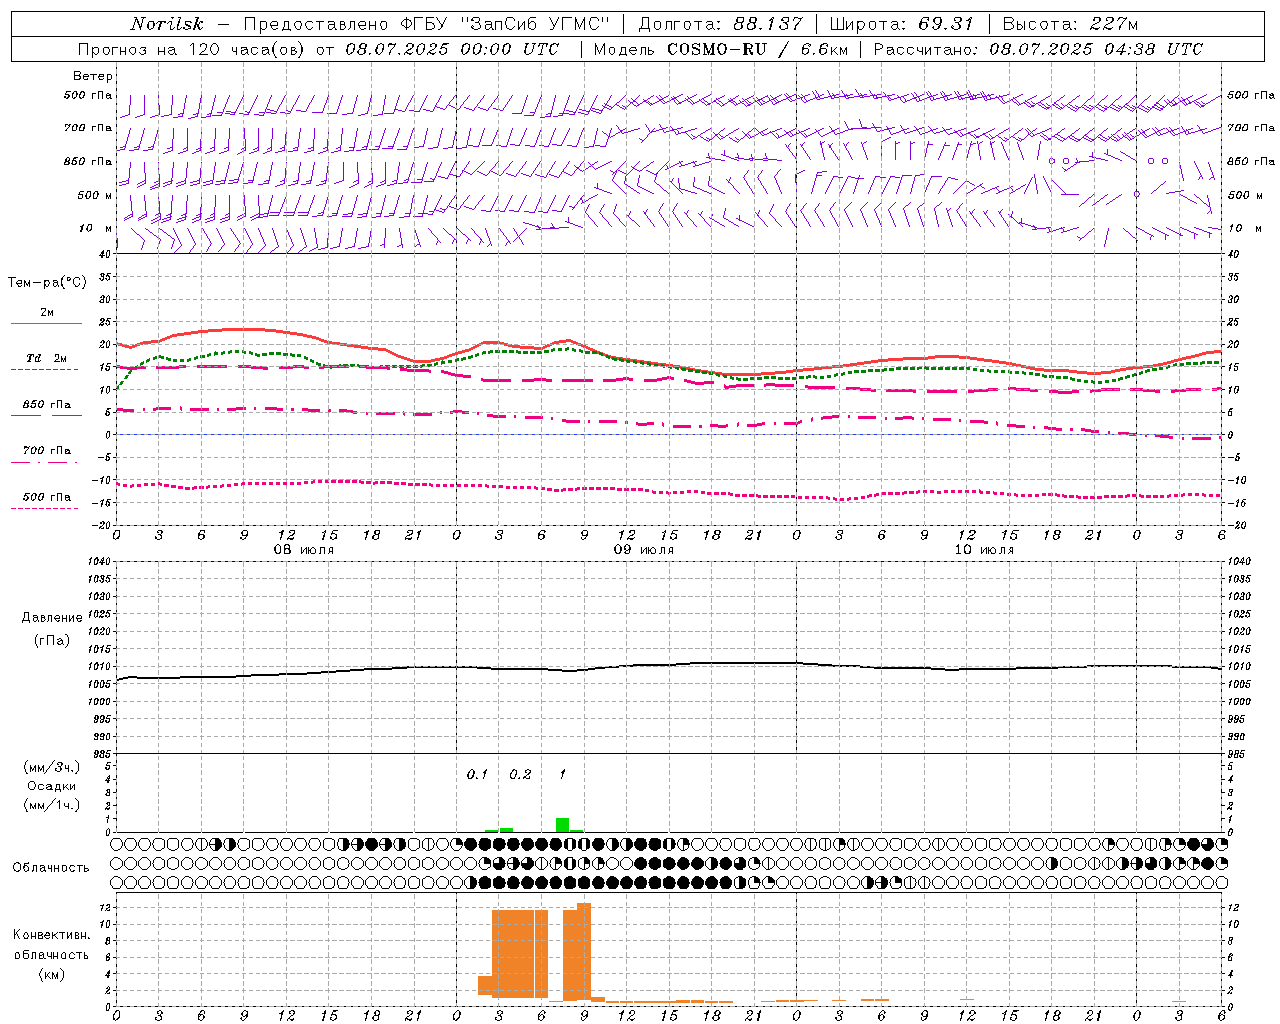1280x1024 pixels.
Task: Click the (мм/1ч.) precipitation unit label
Action: [52, 805]
